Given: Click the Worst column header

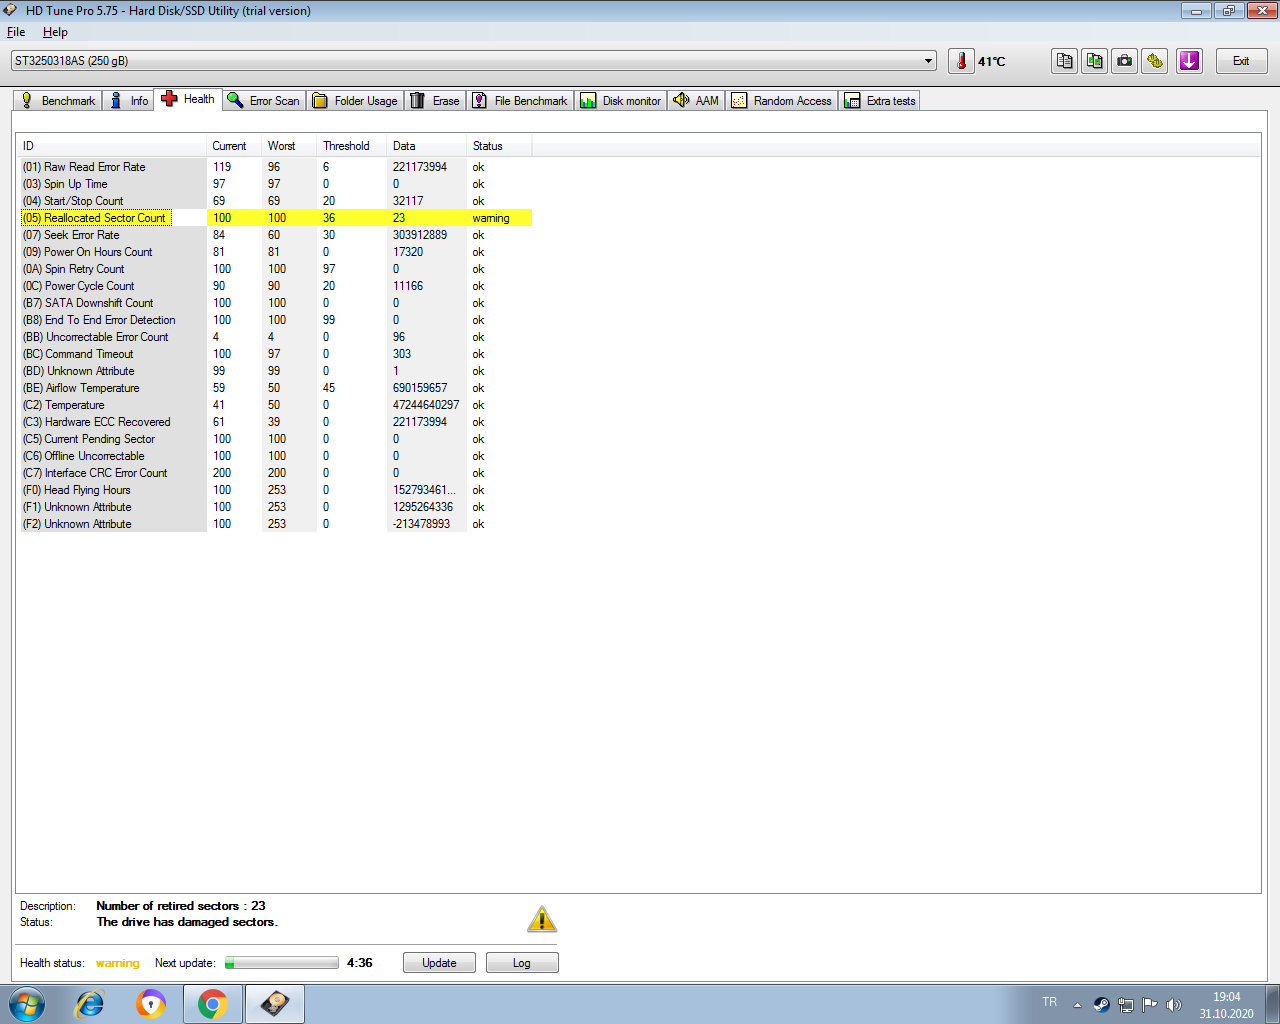Looking at the screenshot, I should [289, 146].
